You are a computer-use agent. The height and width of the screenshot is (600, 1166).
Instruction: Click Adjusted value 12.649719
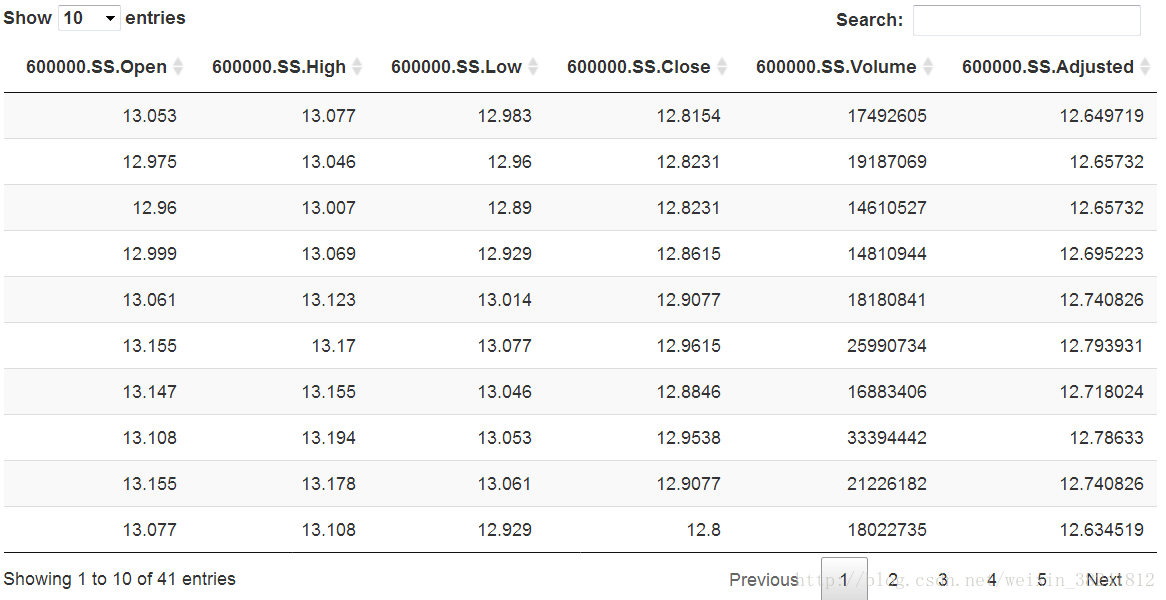tap(1101, 116)
